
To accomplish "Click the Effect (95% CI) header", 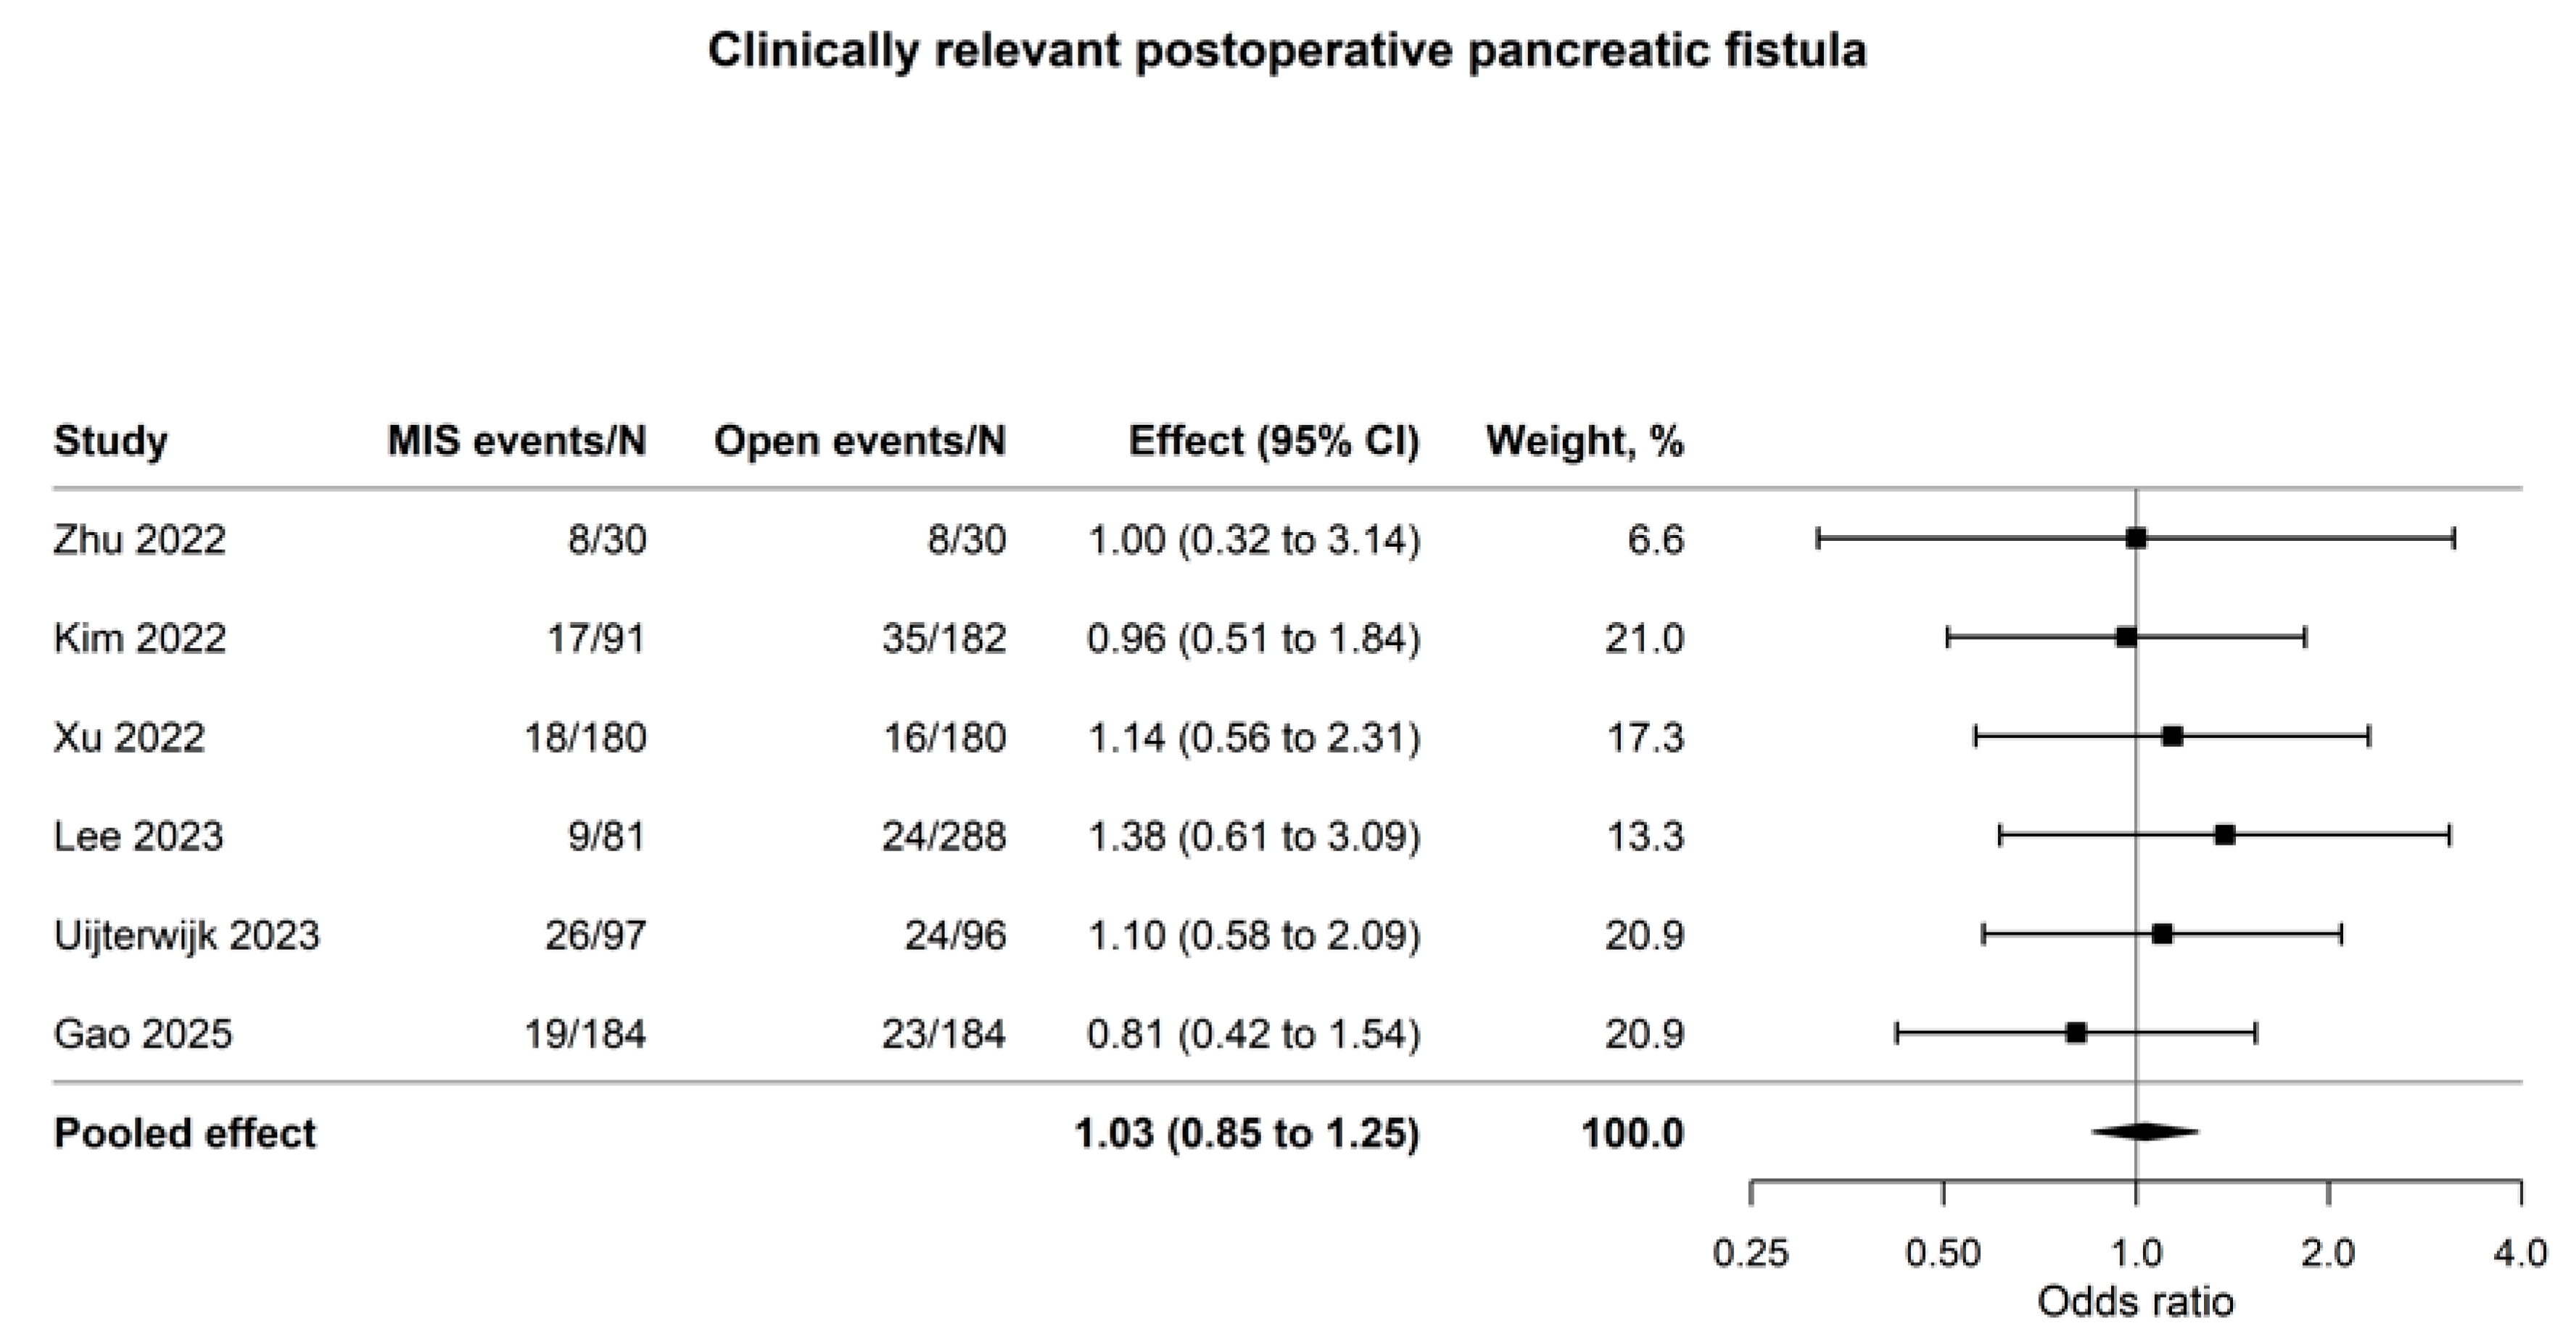I will pyautogui.click(x=1274, y=441).
